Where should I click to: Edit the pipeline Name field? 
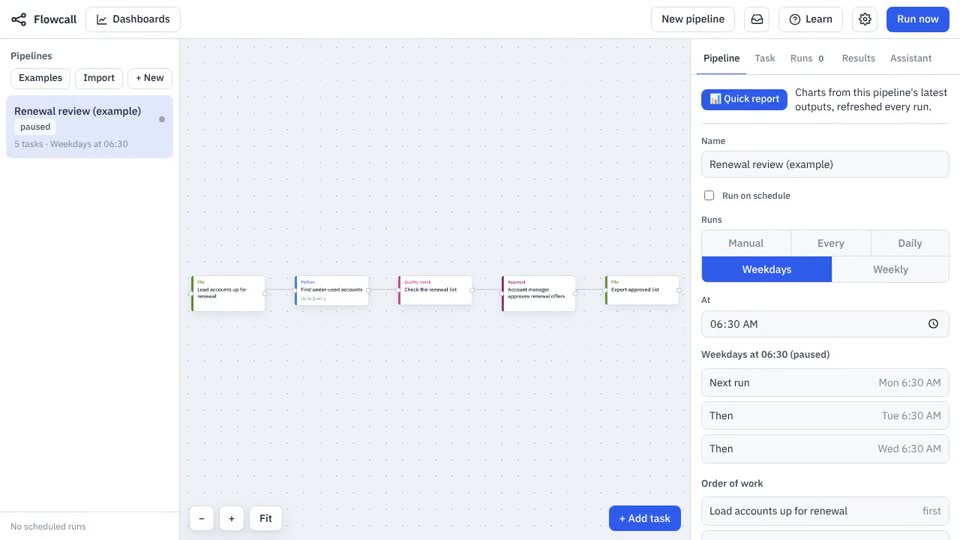(x=825, y=165)
